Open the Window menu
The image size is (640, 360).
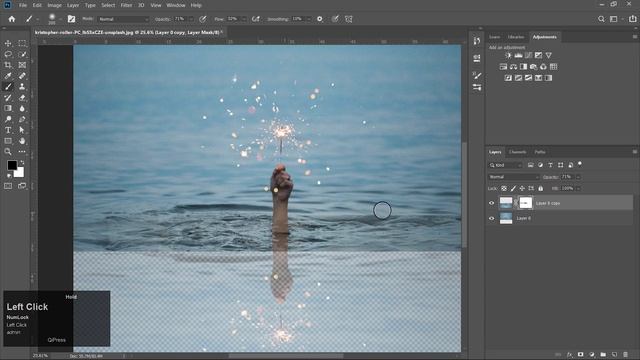[x=176, y=5]
